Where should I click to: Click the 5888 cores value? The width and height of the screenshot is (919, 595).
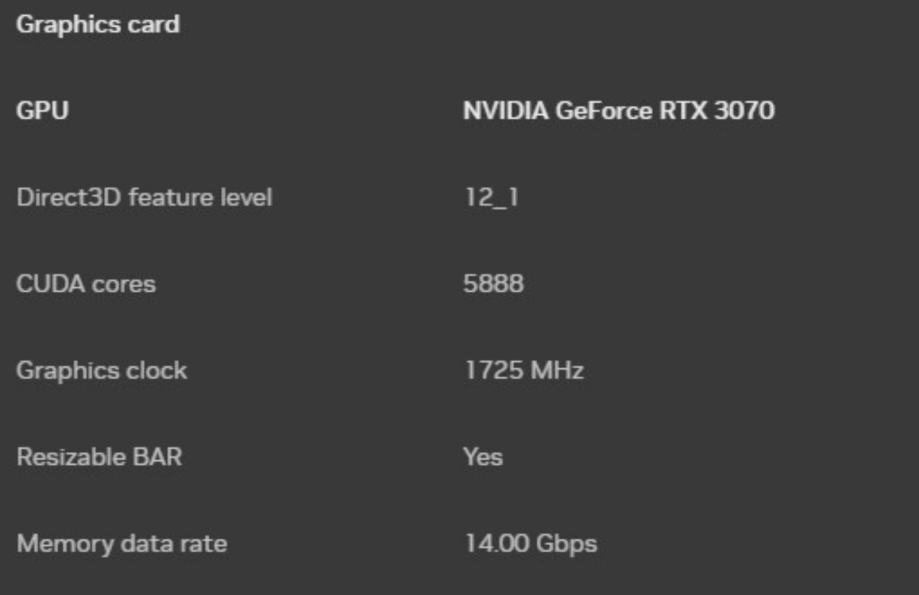tap(493, 284)
